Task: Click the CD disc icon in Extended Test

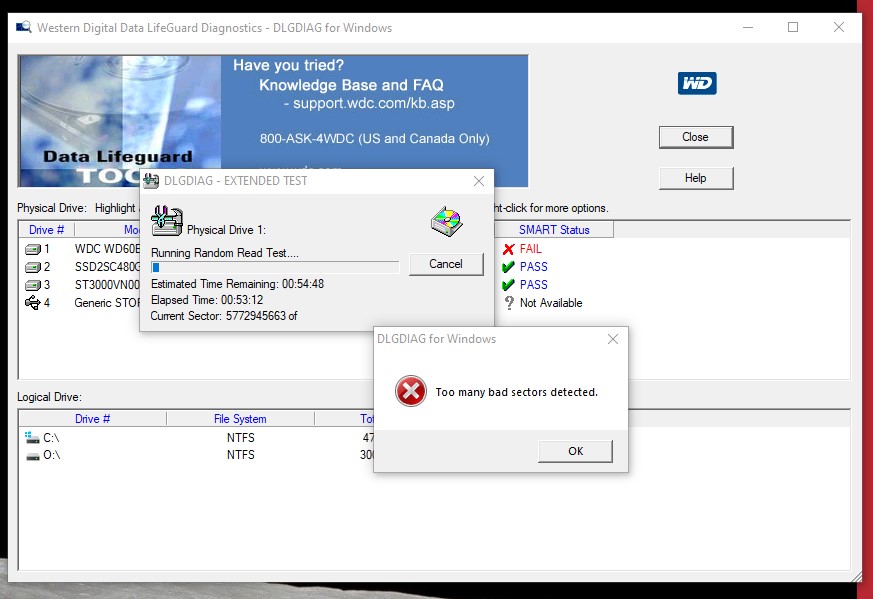Action: coord(446,222)
